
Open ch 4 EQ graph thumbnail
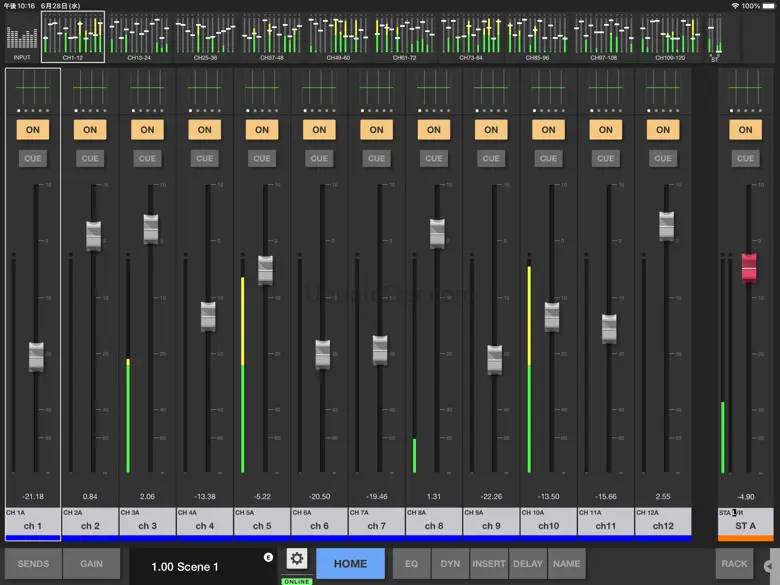(204, 88)
